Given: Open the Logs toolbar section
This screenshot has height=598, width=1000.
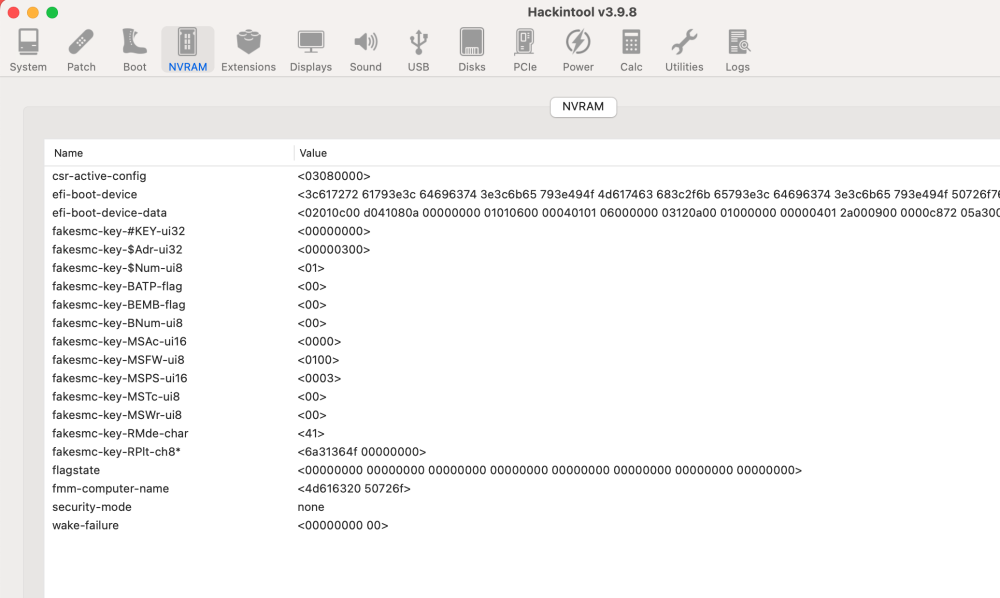Looking at the screenshot, I should coord(737,50).
